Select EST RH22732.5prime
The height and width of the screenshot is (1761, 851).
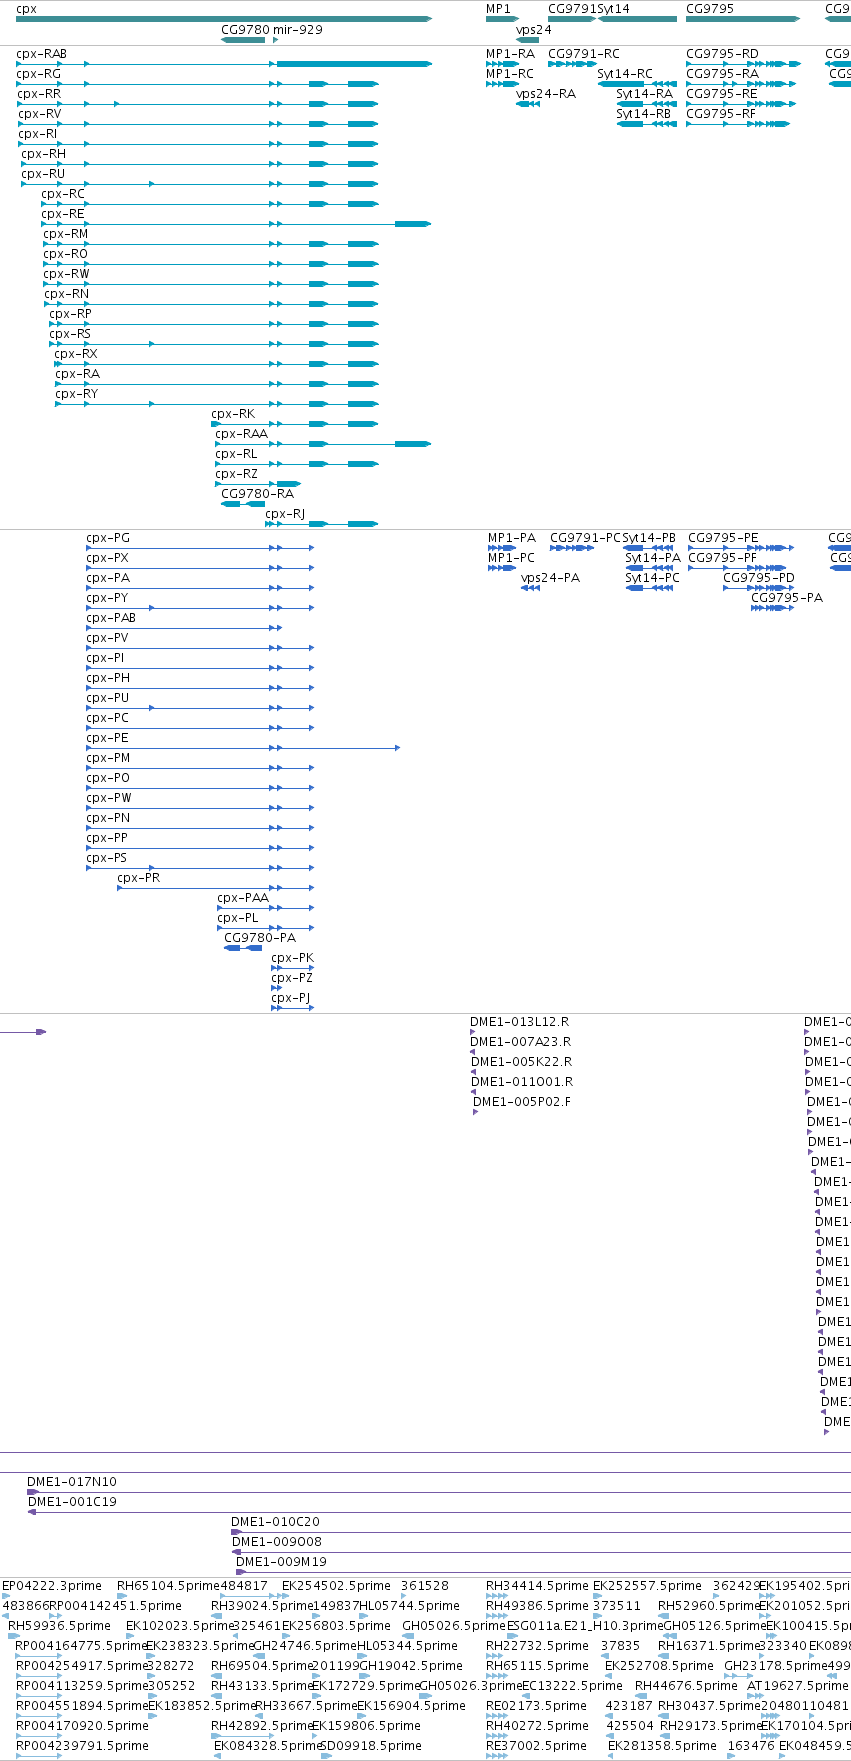pos(537,1646)
